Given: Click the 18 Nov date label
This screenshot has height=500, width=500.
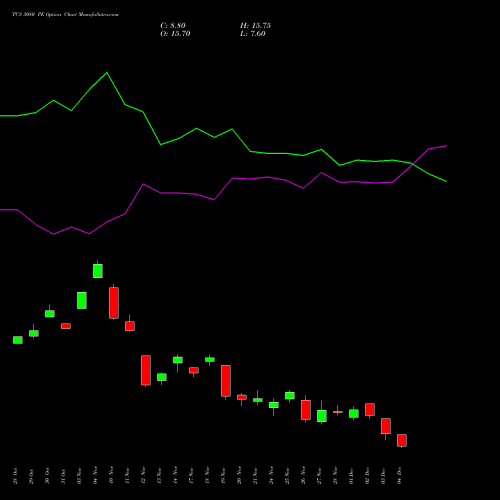Looking at the screenshot, I should click(x=207, y=476).
